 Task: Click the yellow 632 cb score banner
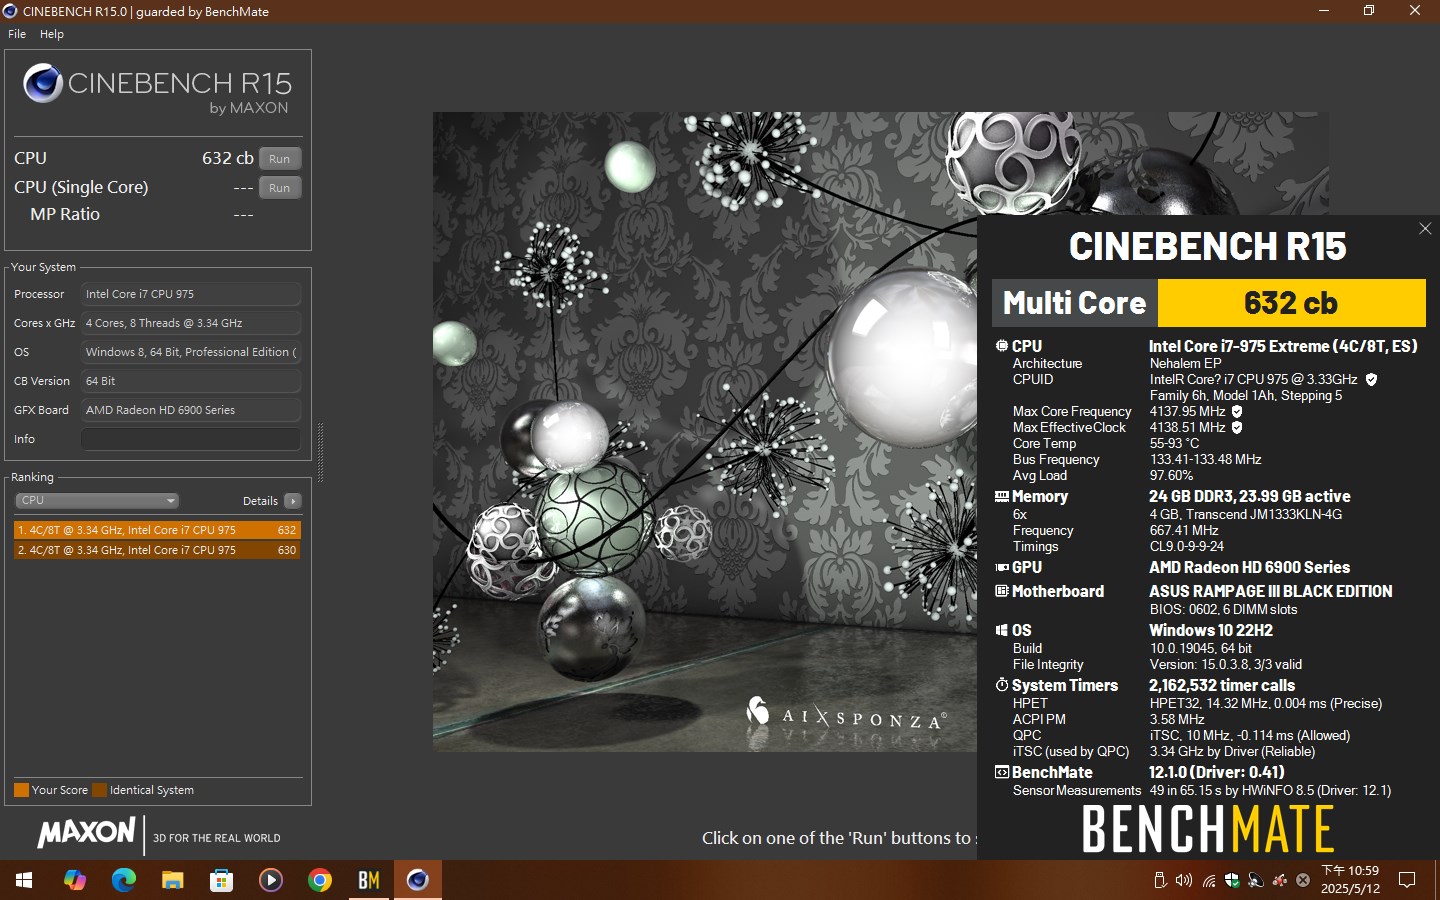[1291, 303]
